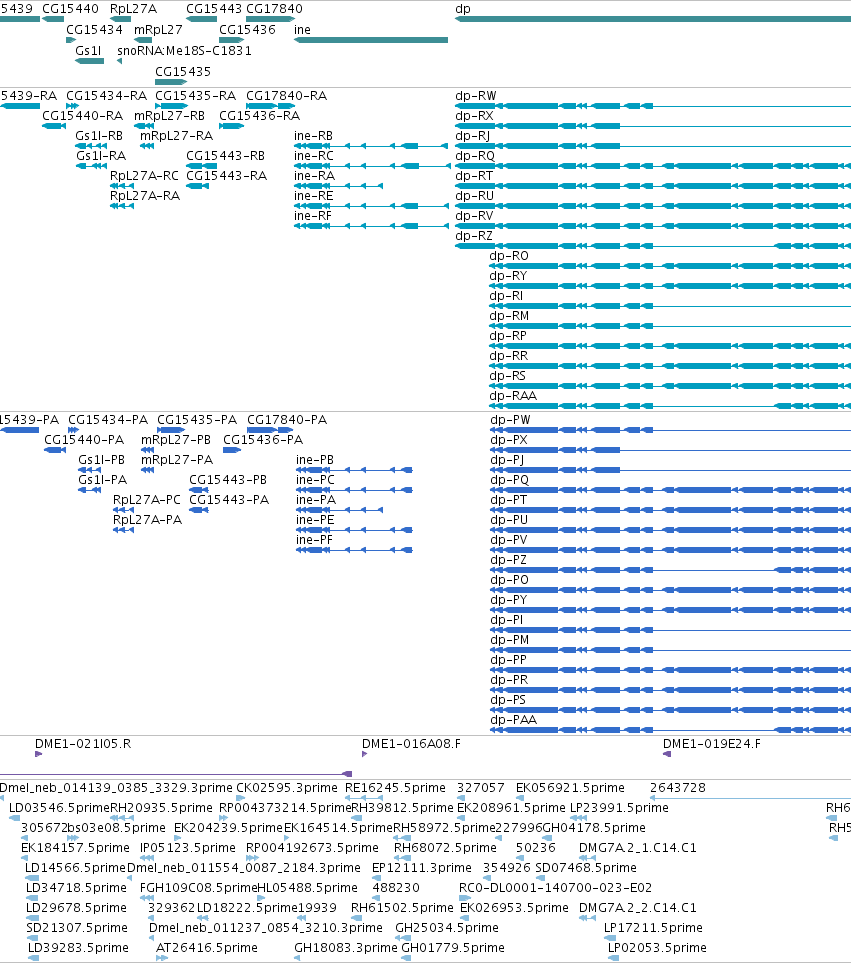Click the CG15440-RA transcript
Screen dimensions: 851x963
click(x=54, y=127)
